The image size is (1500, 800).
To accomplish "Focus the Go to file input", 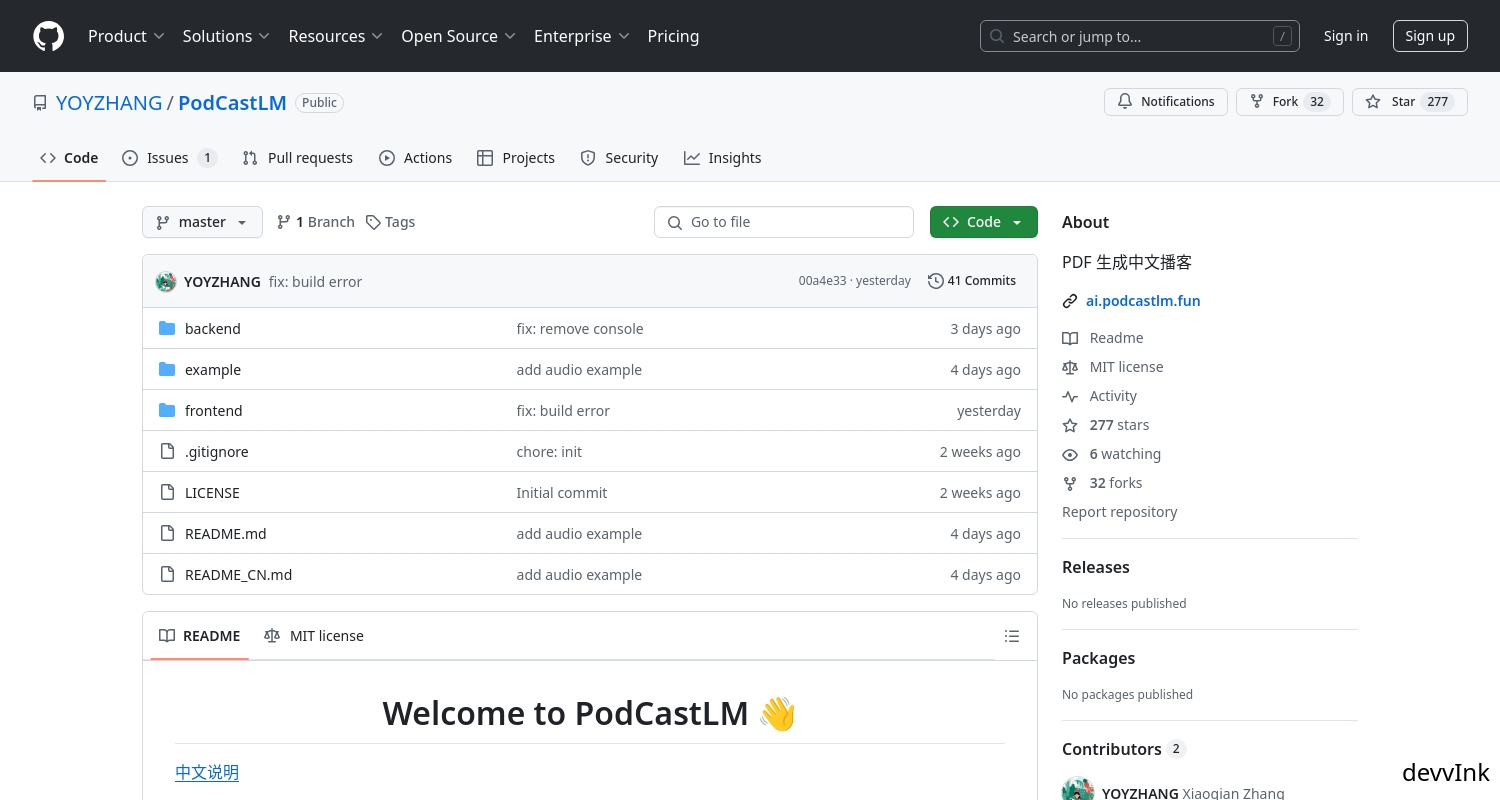I will pos(784,222).
